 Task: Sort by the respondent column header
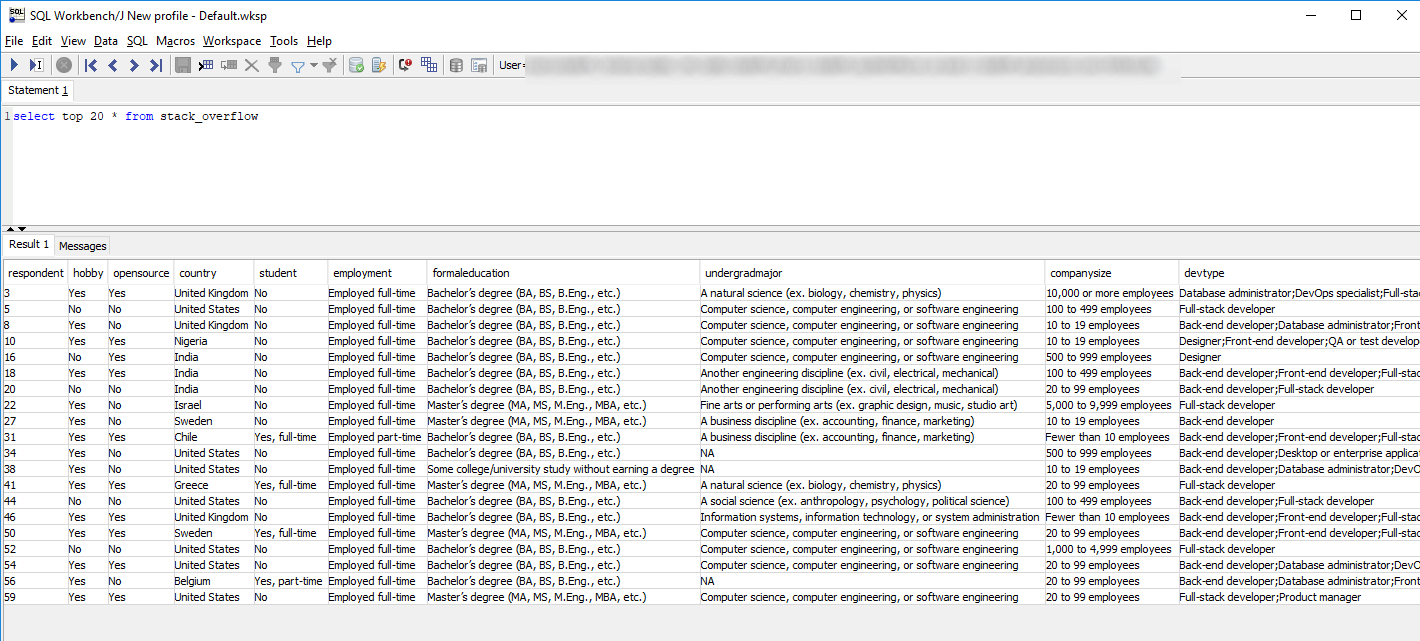(36, 273)
